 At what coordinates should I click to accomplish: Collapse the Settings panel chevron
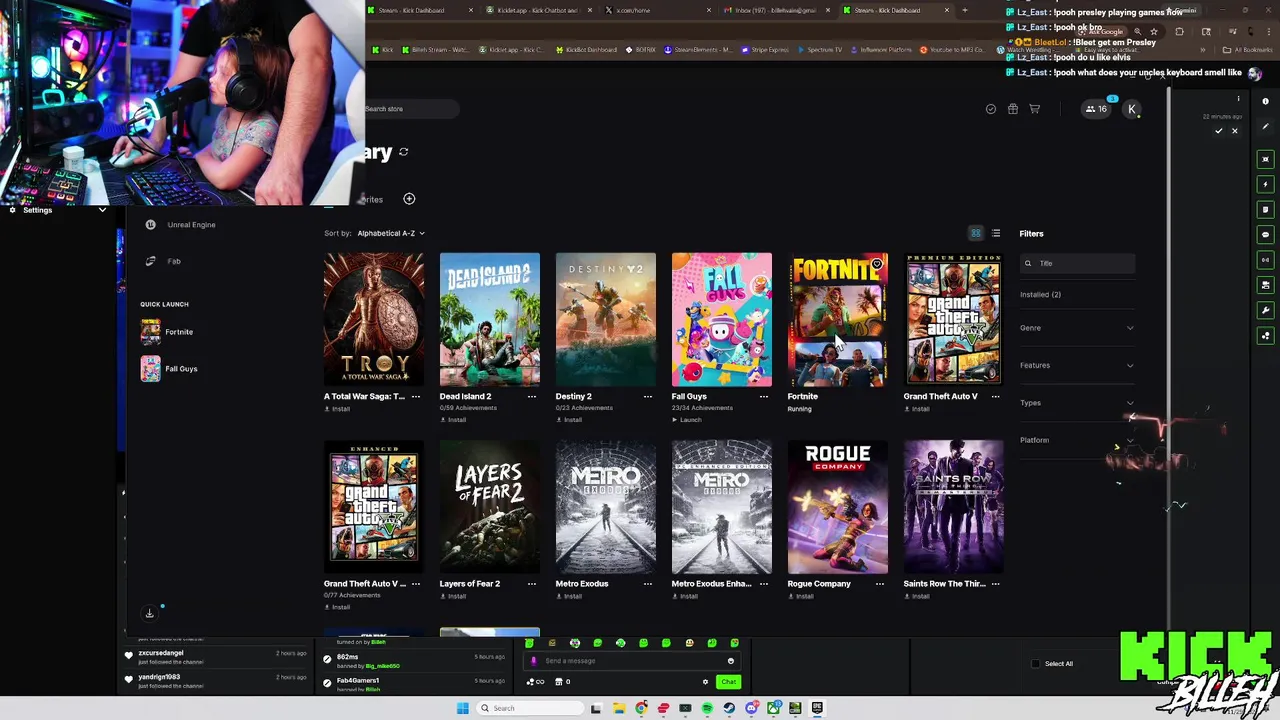(102, 210)
